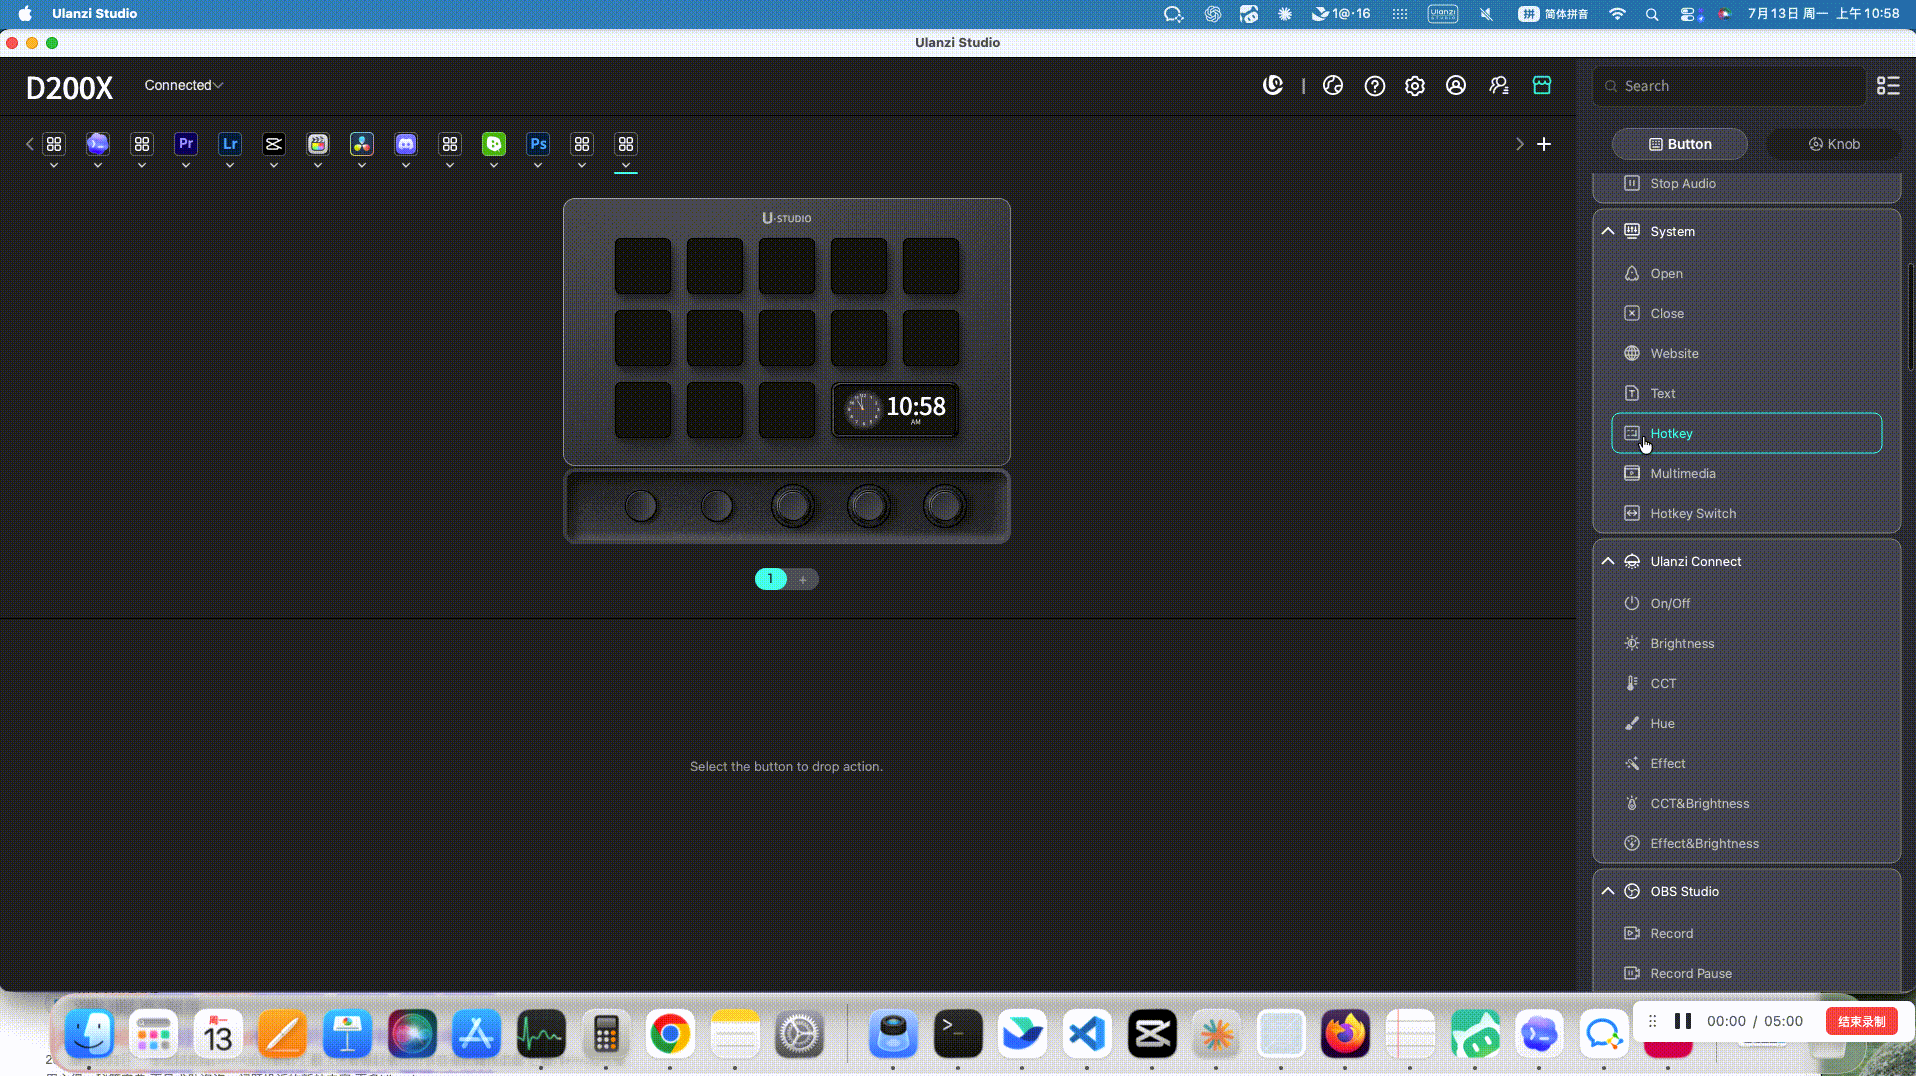Select the CCT action
The height and width of the screenshot is (1076, 1916).
point(1746,683)
